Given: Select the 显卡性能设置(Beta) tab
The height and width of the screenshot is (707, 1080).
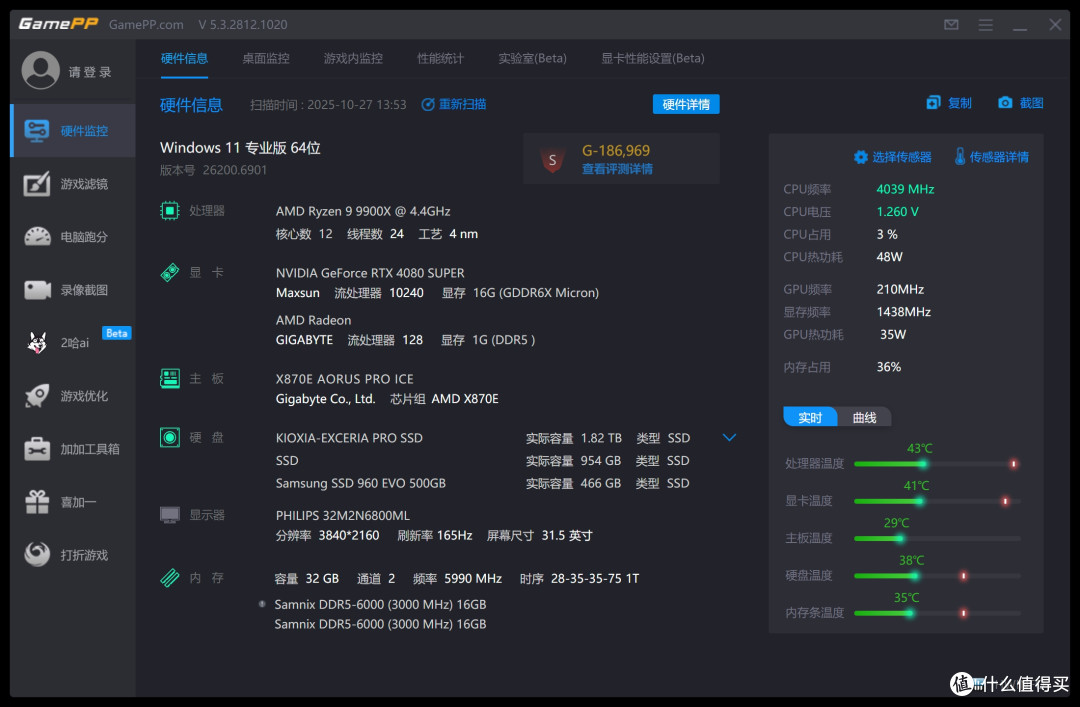Looking at the screenshot, I should point(652,59).
